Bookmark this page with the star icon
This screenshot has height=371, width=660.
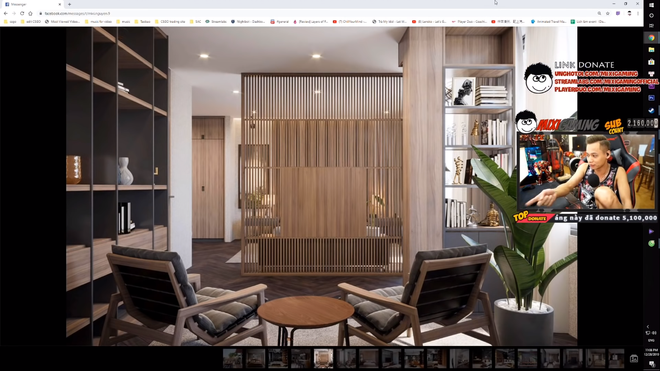point(608,13)
